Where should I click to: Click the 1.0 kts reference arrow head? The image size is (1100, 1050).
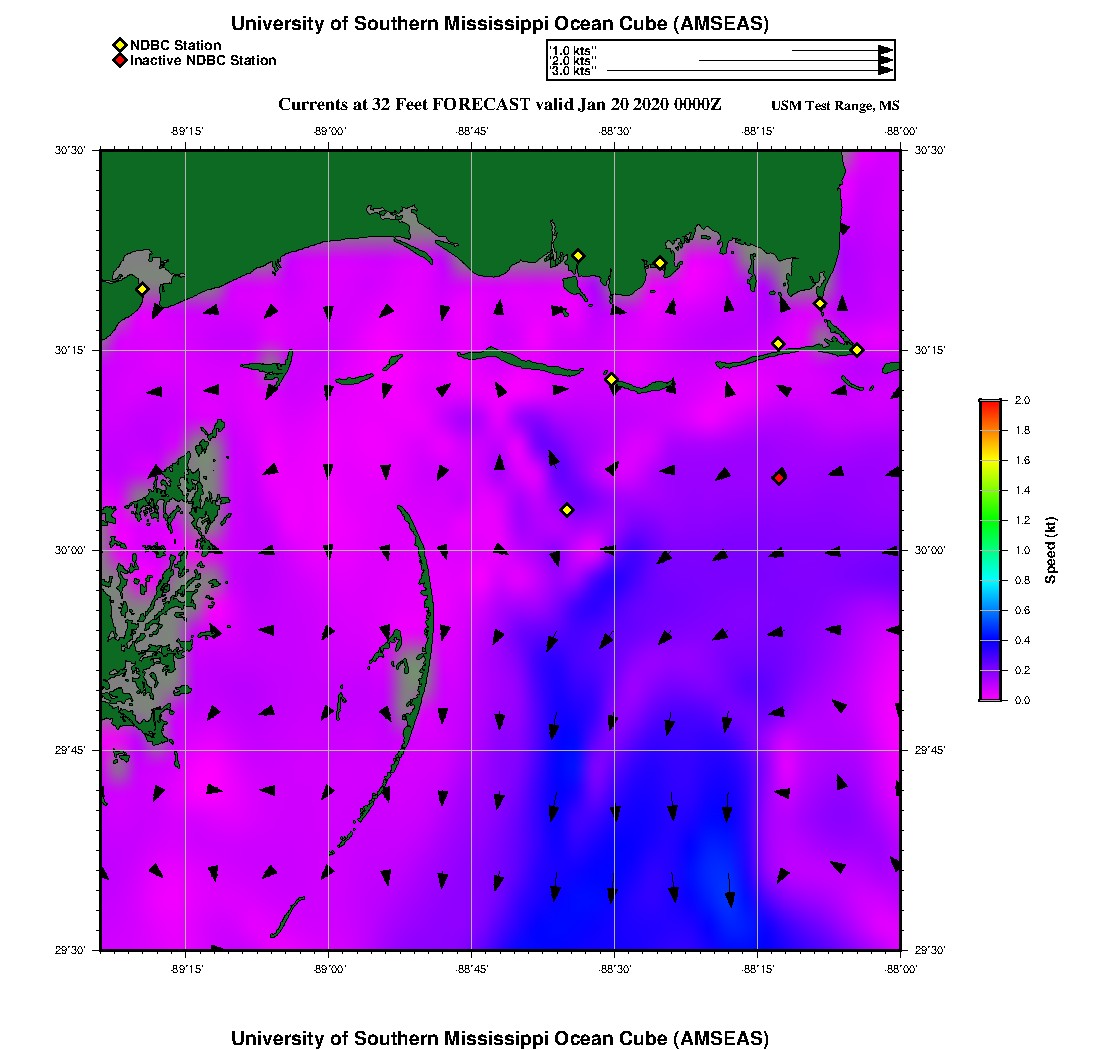(x=885, y=51)
